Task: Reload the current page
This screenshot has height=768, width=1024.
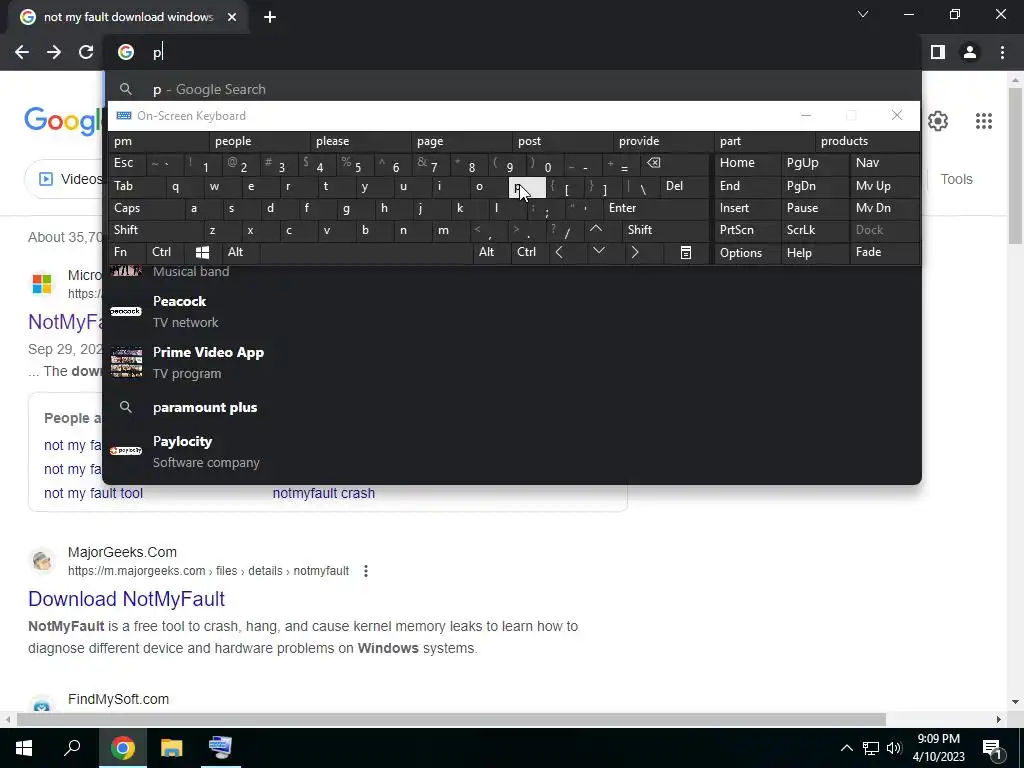Action: 86,52
